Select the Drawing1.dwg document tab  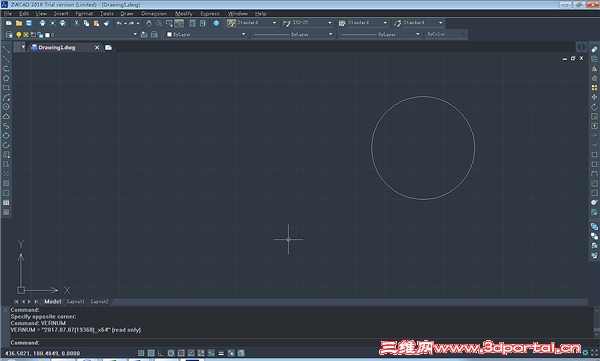pos(57,47)
